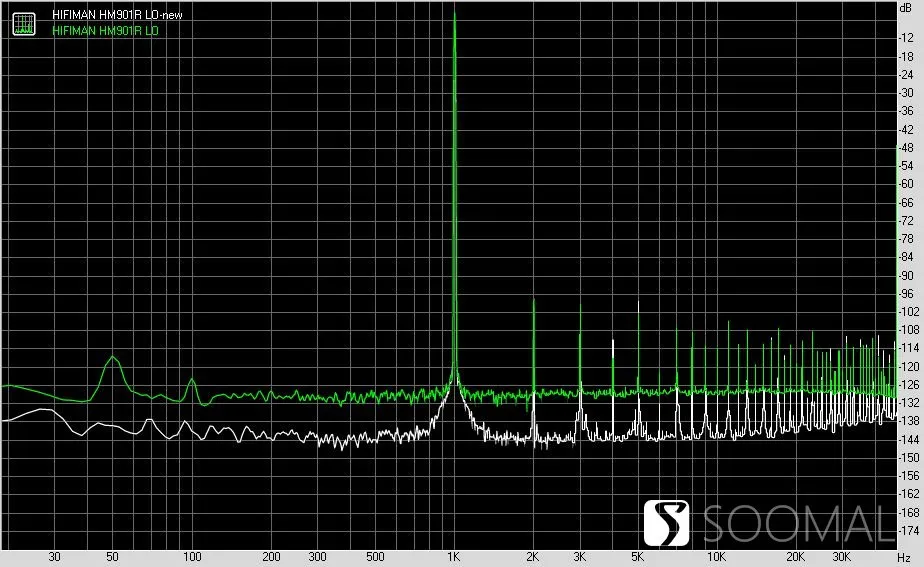Image resolution: width=924 pixels, height=567 pixels.
Task: Click the 200 frequency axis label
Action: (x=271, y=557)
